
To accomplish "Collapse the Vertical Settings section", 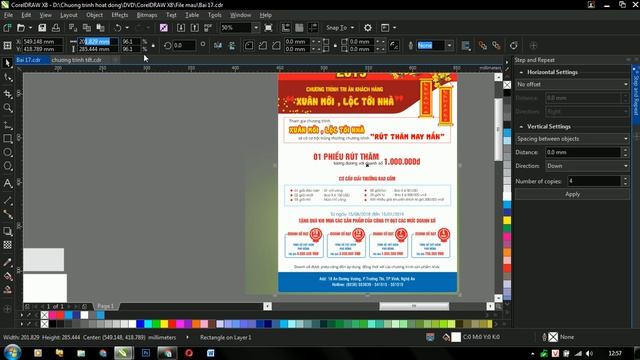I will (x=521, y=127).
